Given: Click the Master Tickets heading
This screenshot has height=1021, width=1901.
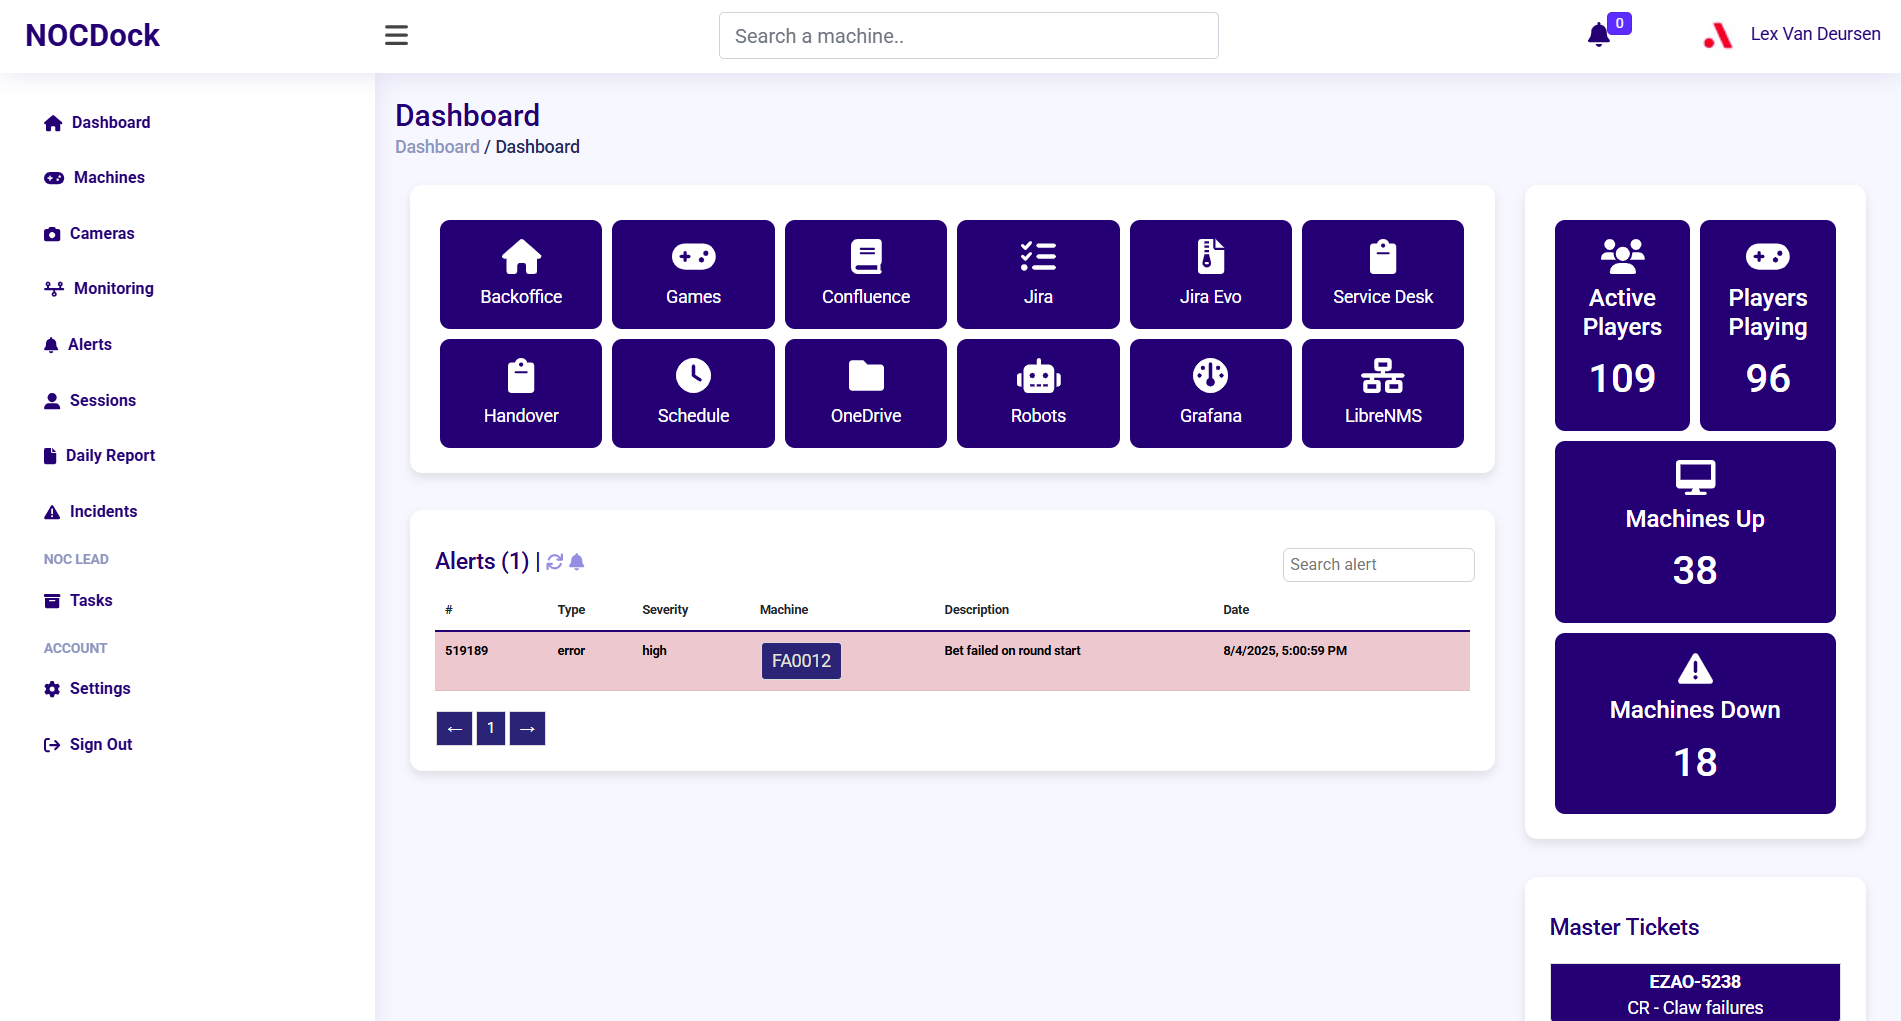Looking at the screenshot, I should [1624, 927].
